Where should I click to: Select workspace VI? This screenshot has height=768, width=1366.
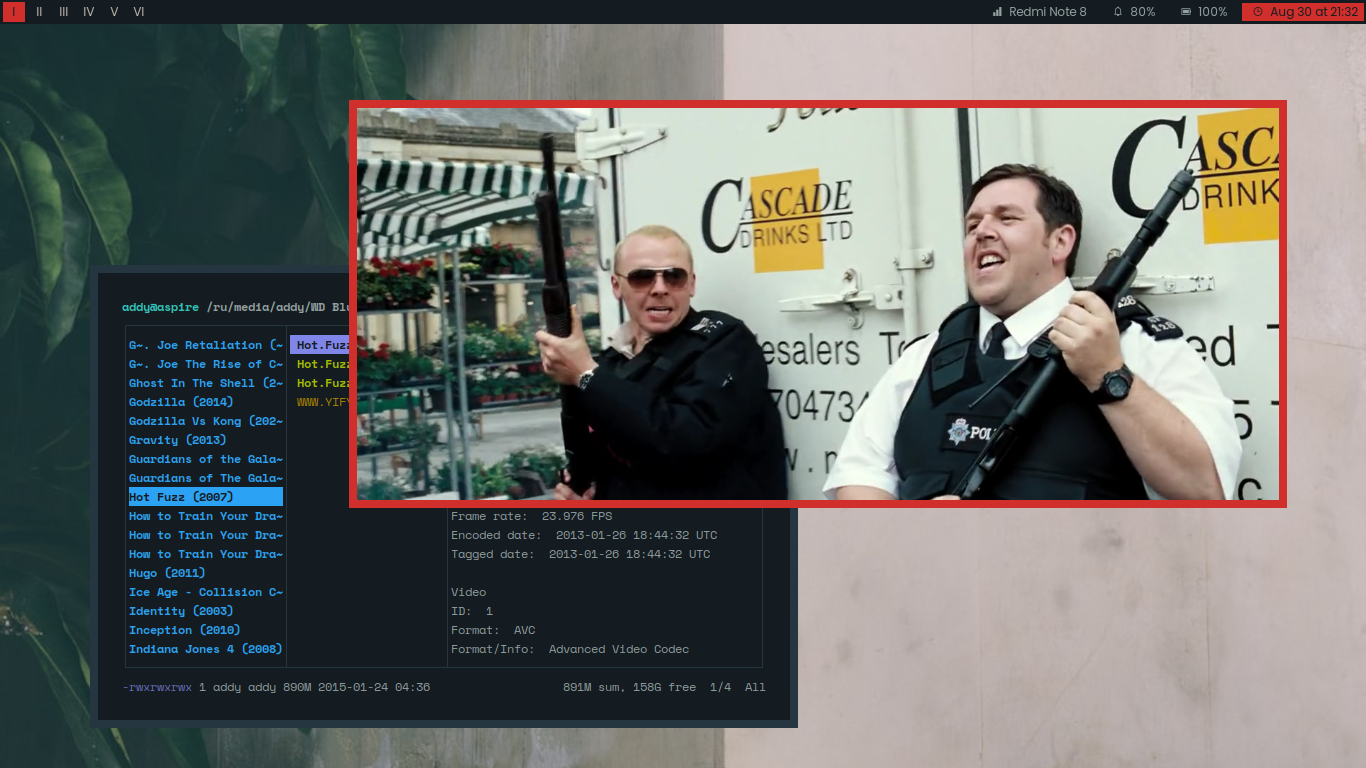point(139,12)
